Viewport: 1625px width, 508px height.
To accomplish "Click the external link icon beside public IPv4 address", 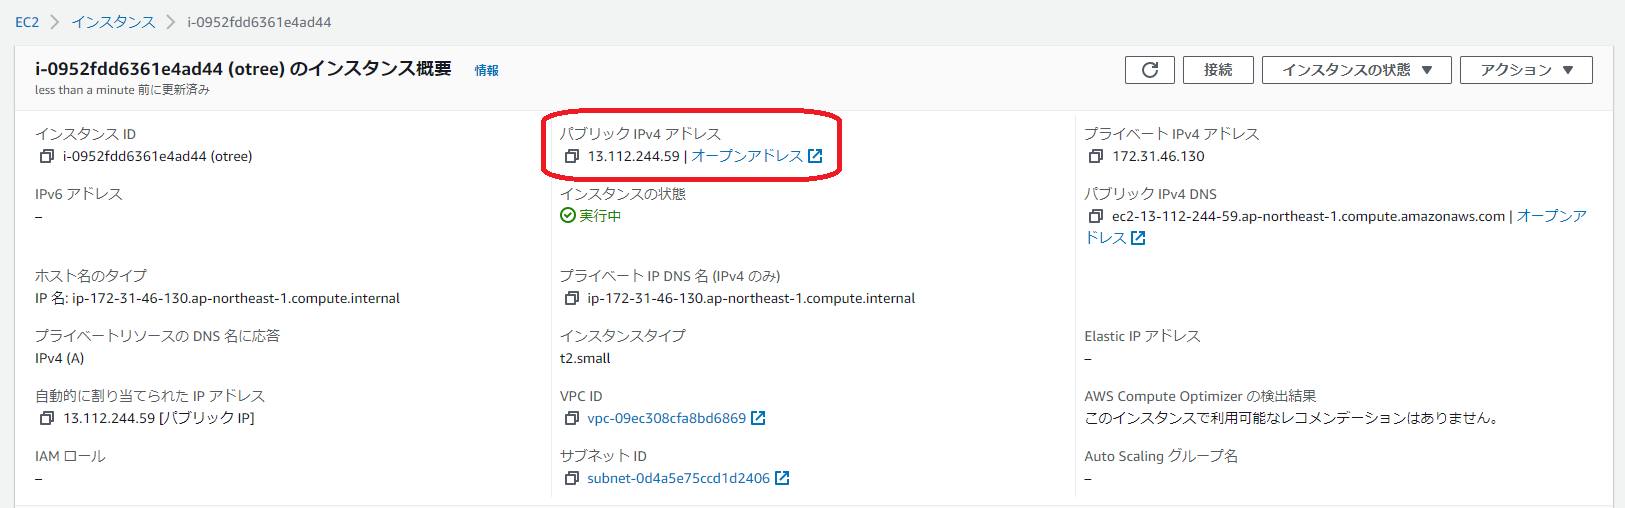I will [815, 156].
